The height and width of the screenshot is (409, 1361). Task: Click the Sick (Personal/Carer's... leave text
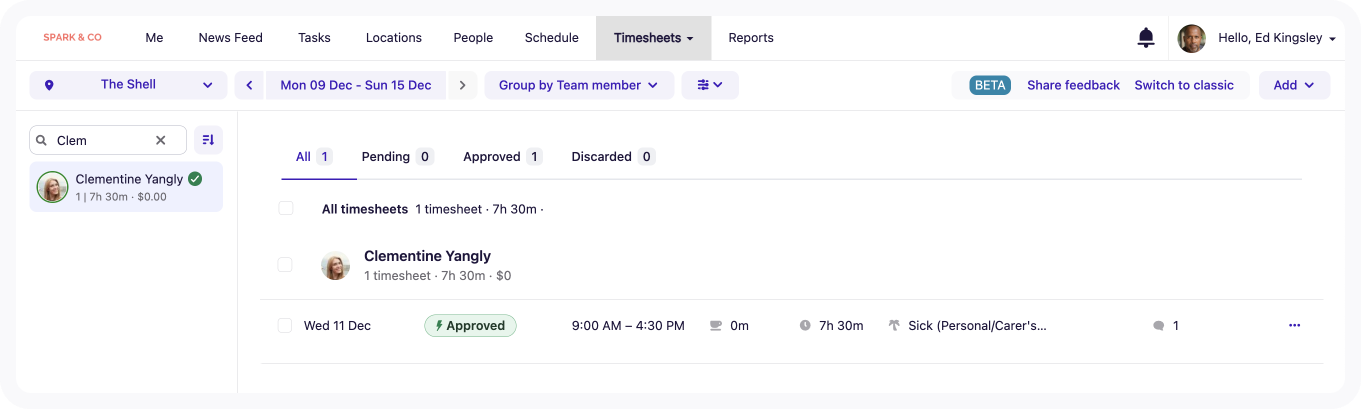tap(977, 326)
